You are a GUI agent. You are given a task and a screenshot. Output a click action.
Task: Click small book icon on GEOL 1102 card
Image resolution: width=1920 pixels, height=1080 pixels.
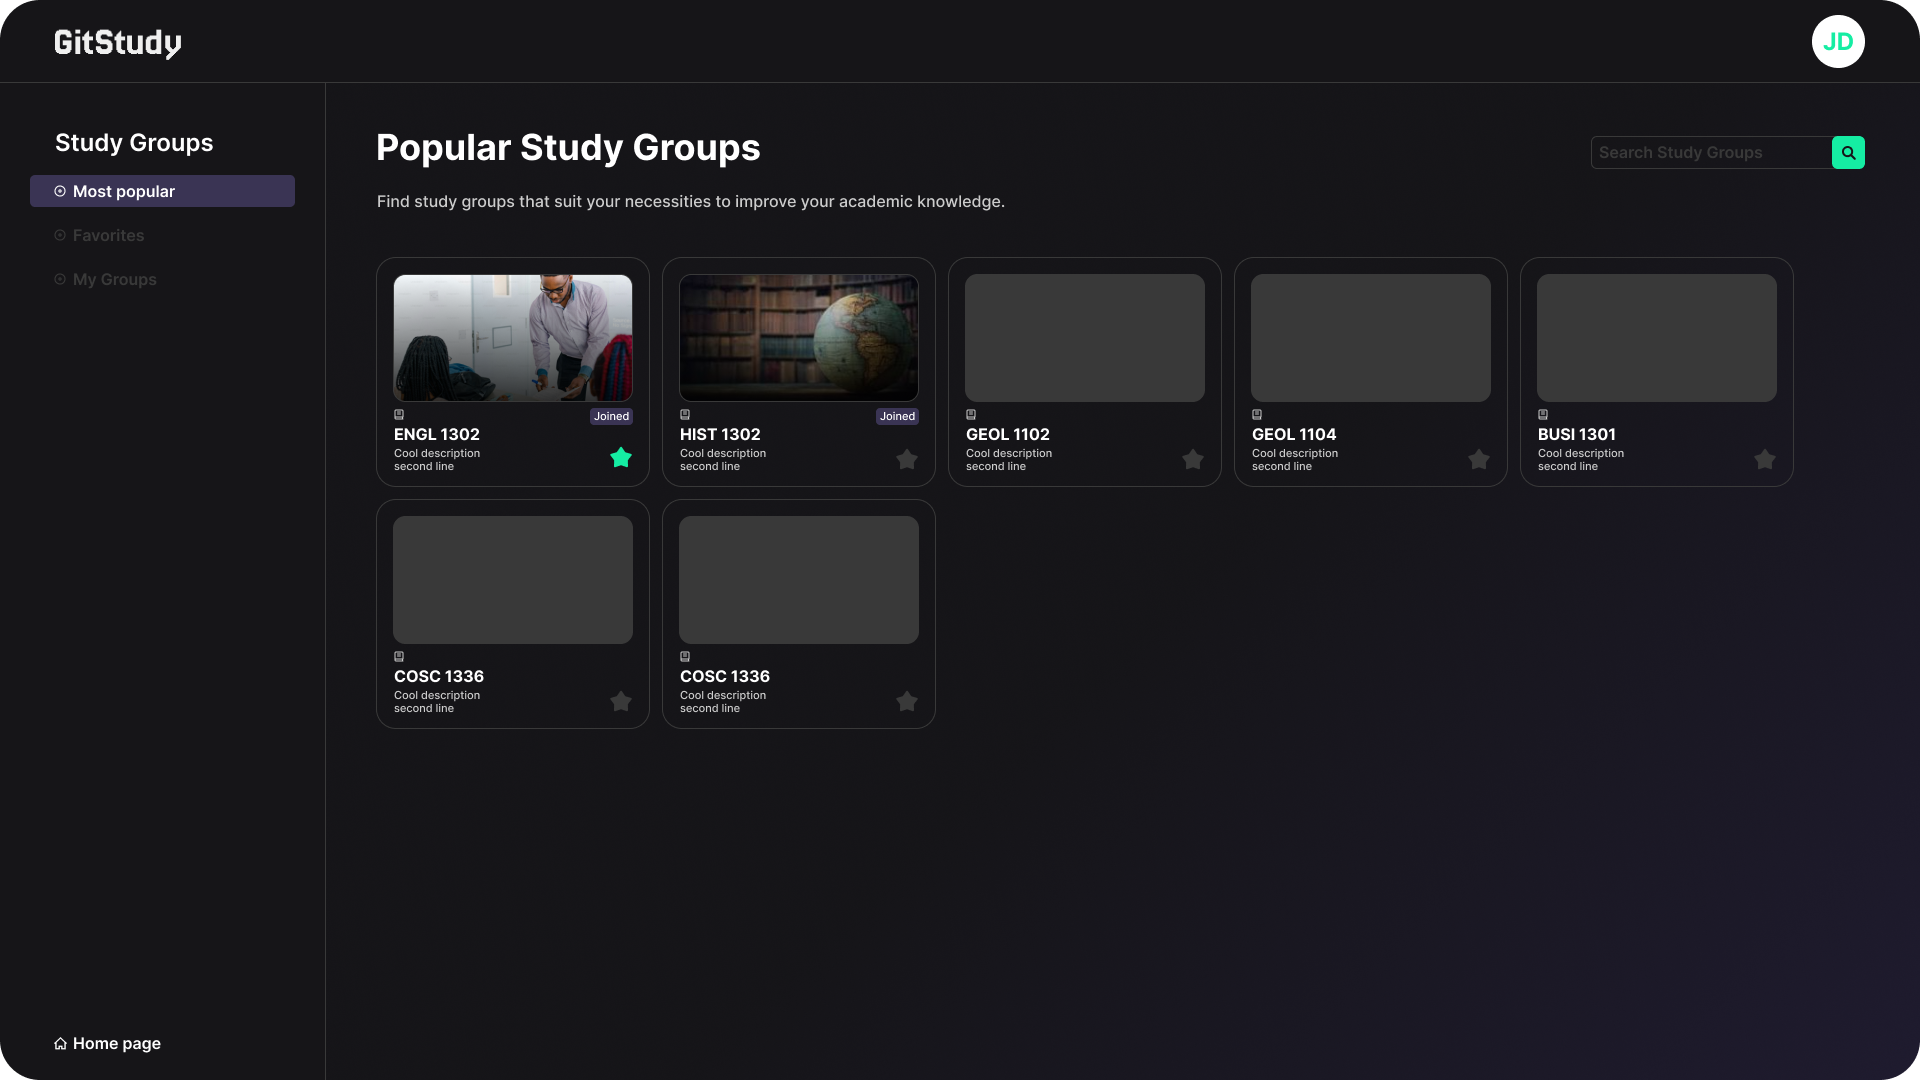click(x=971, y=414)
